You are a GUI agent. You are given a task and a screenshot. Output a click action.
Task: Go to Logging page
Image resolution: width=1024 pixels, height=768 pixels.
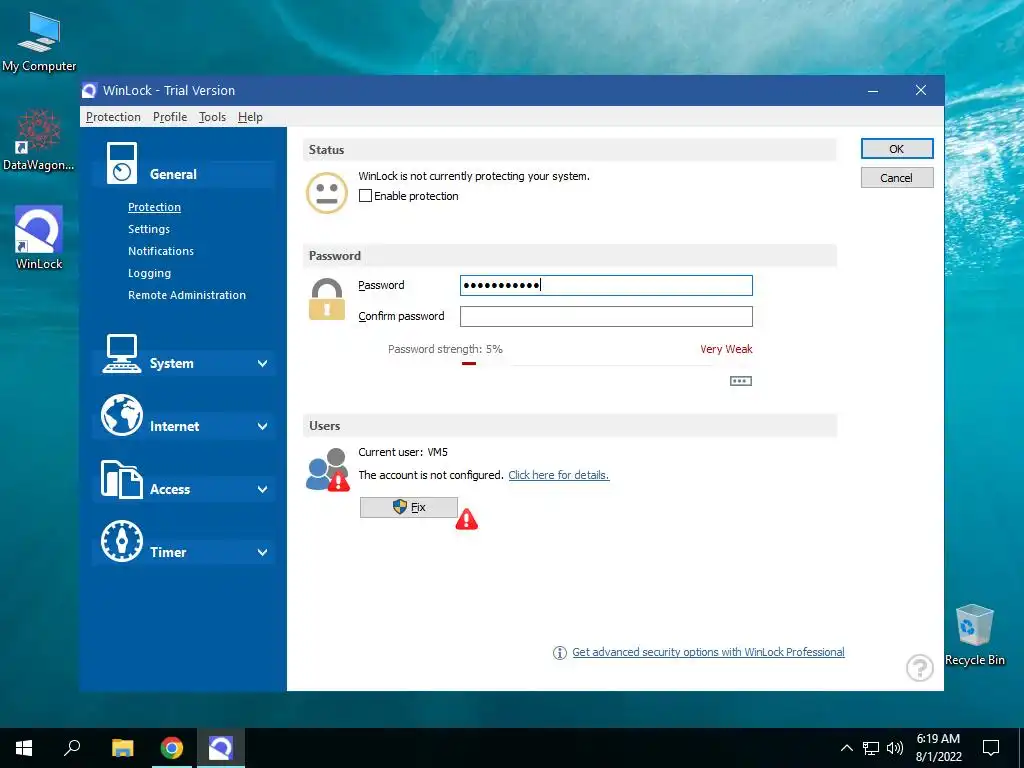[x=150, y=274]
